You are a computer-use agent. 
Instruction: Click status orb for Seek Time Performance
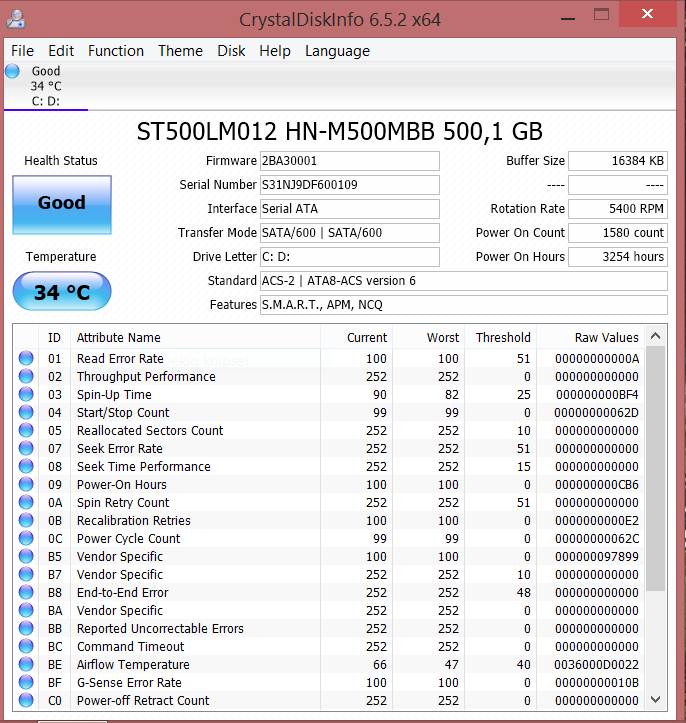click(x=26, y=466)
